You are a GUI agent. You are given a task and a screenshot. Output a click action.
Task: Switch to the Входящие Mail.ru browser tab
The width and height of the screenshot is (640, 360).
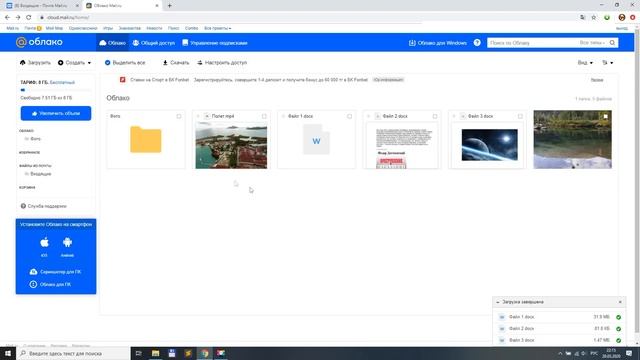point(41,6)
